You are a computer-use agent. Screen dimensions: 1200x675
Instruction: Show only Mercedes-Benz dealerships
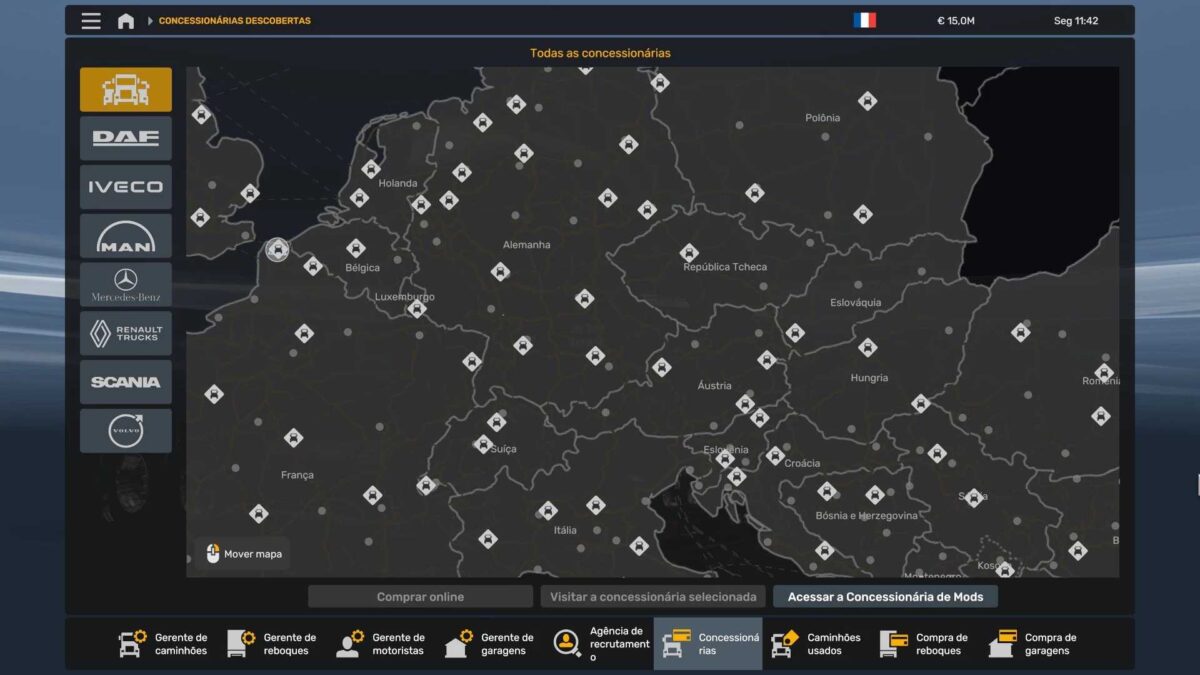point(126,285)
